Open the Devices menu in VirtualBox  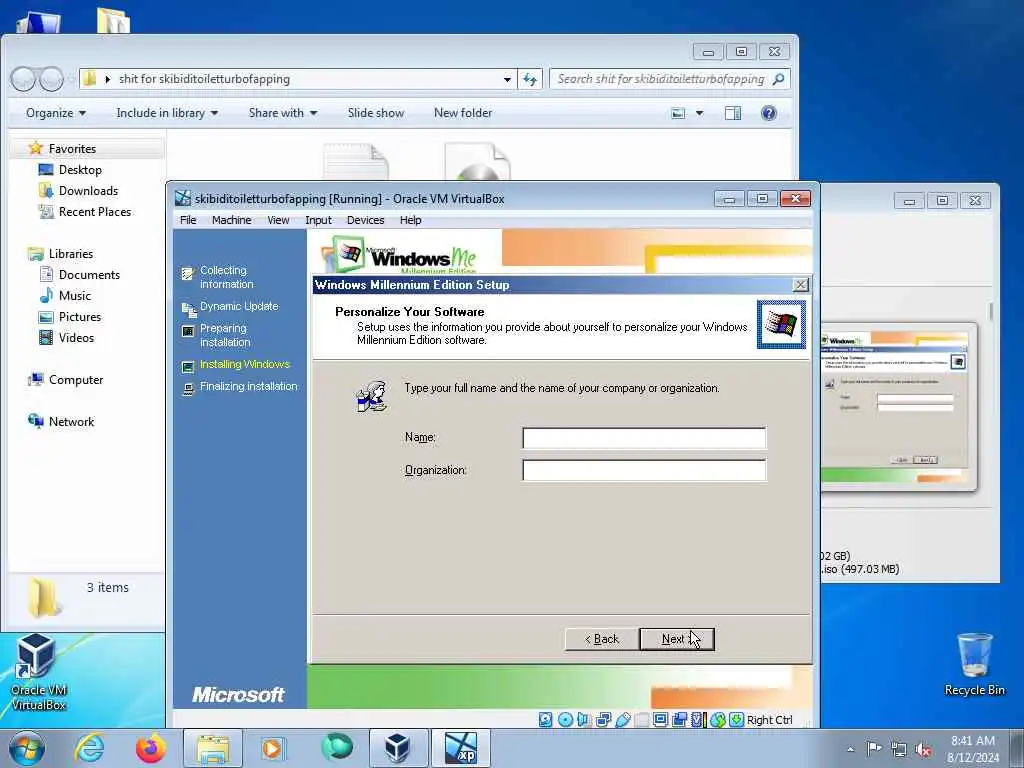365,220
